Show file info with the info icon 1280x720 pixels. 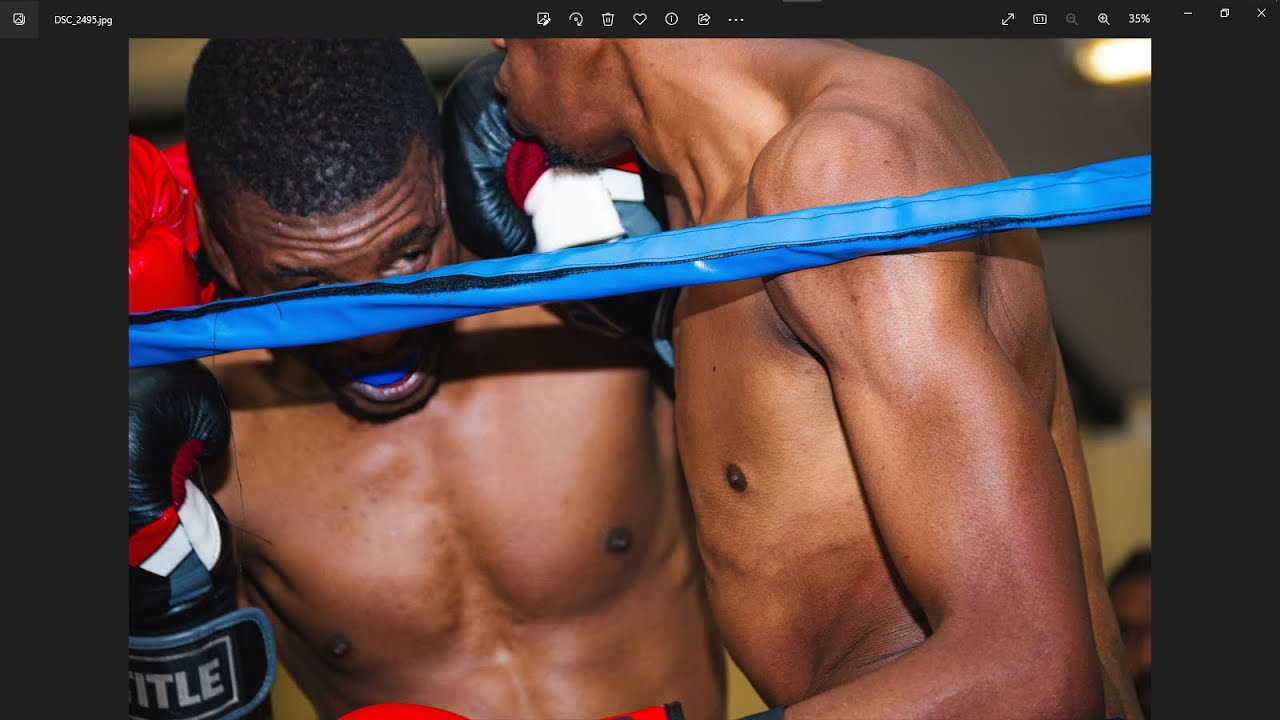[x=672, y=19]
